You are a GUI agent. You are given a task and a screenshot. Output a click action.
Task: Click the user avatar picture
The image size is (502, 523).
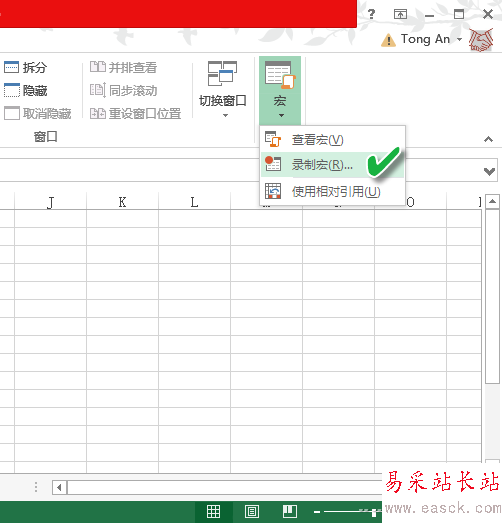[481, 40]
